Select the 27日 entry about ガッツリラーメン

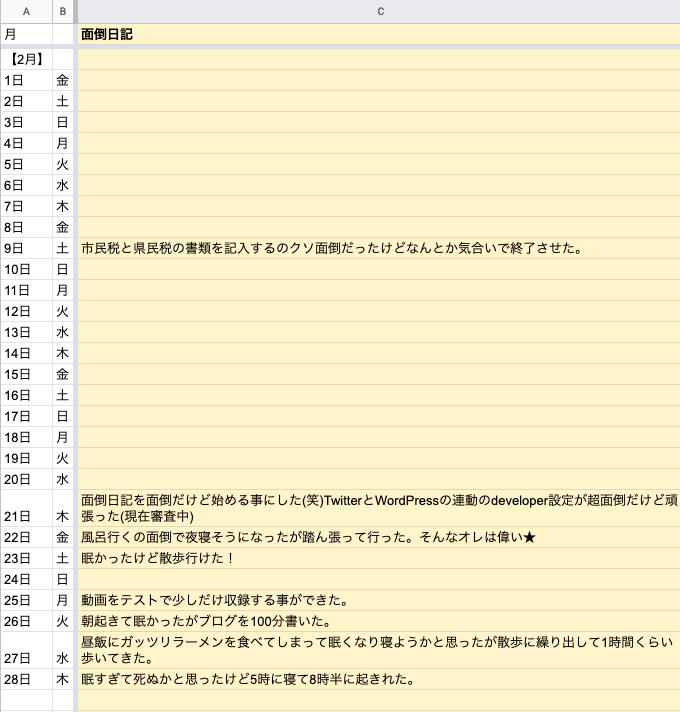click(379, 650)
